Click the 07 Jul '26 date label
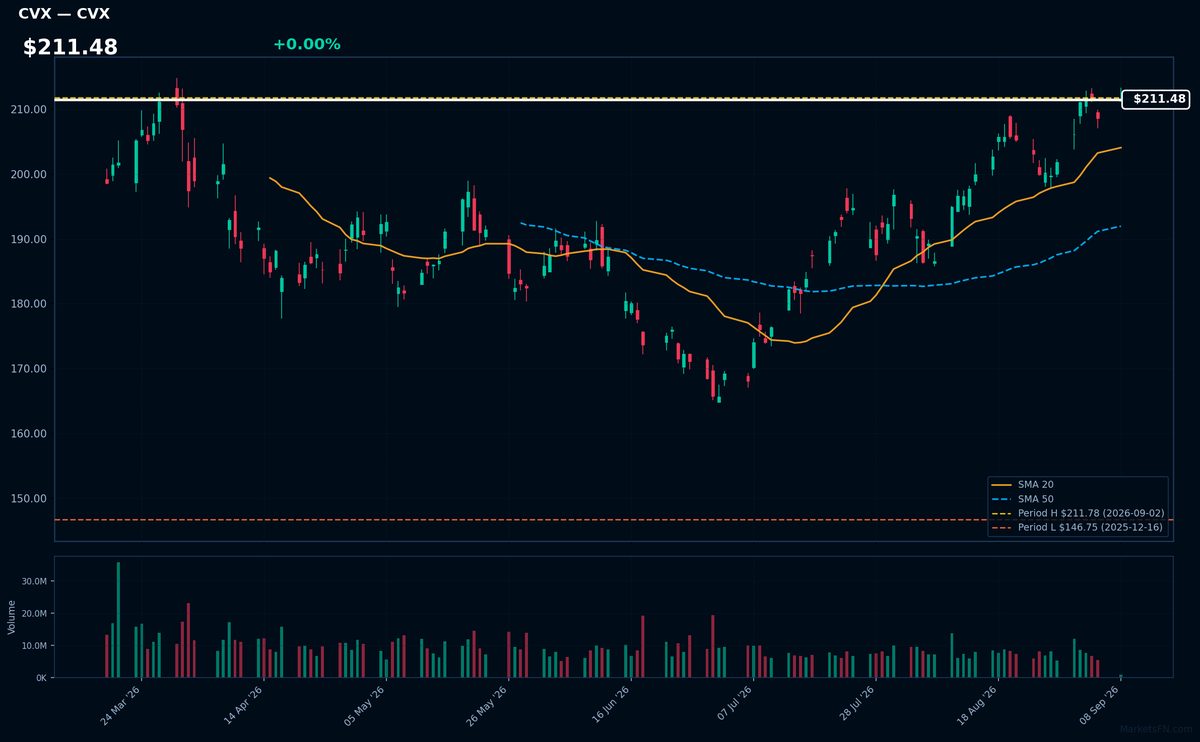Screen dimensions: 1200x742 point(734,705)
